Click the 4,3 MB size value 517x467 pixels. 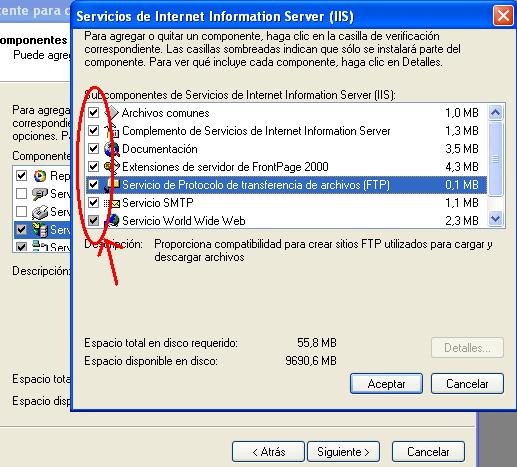tap(462, 167)
